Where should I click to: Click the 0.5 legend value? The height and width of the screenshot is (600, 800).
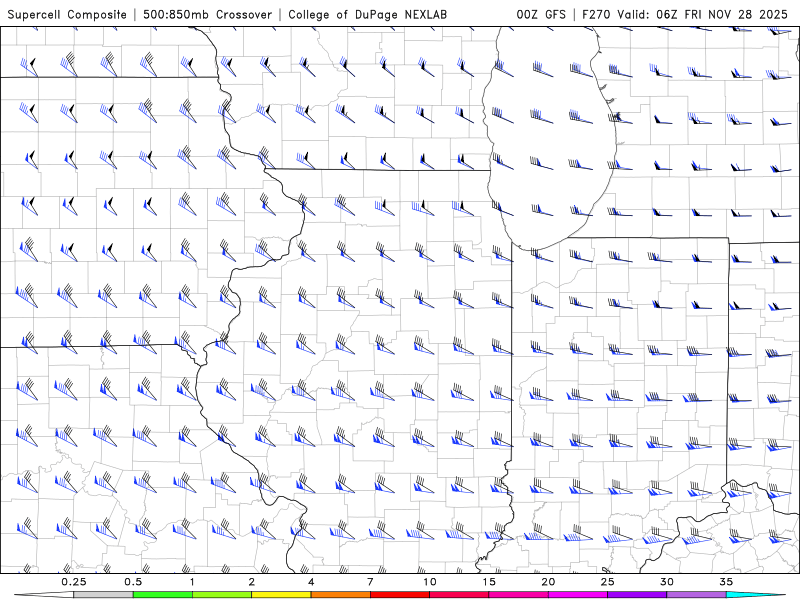(x=133, y=582)
